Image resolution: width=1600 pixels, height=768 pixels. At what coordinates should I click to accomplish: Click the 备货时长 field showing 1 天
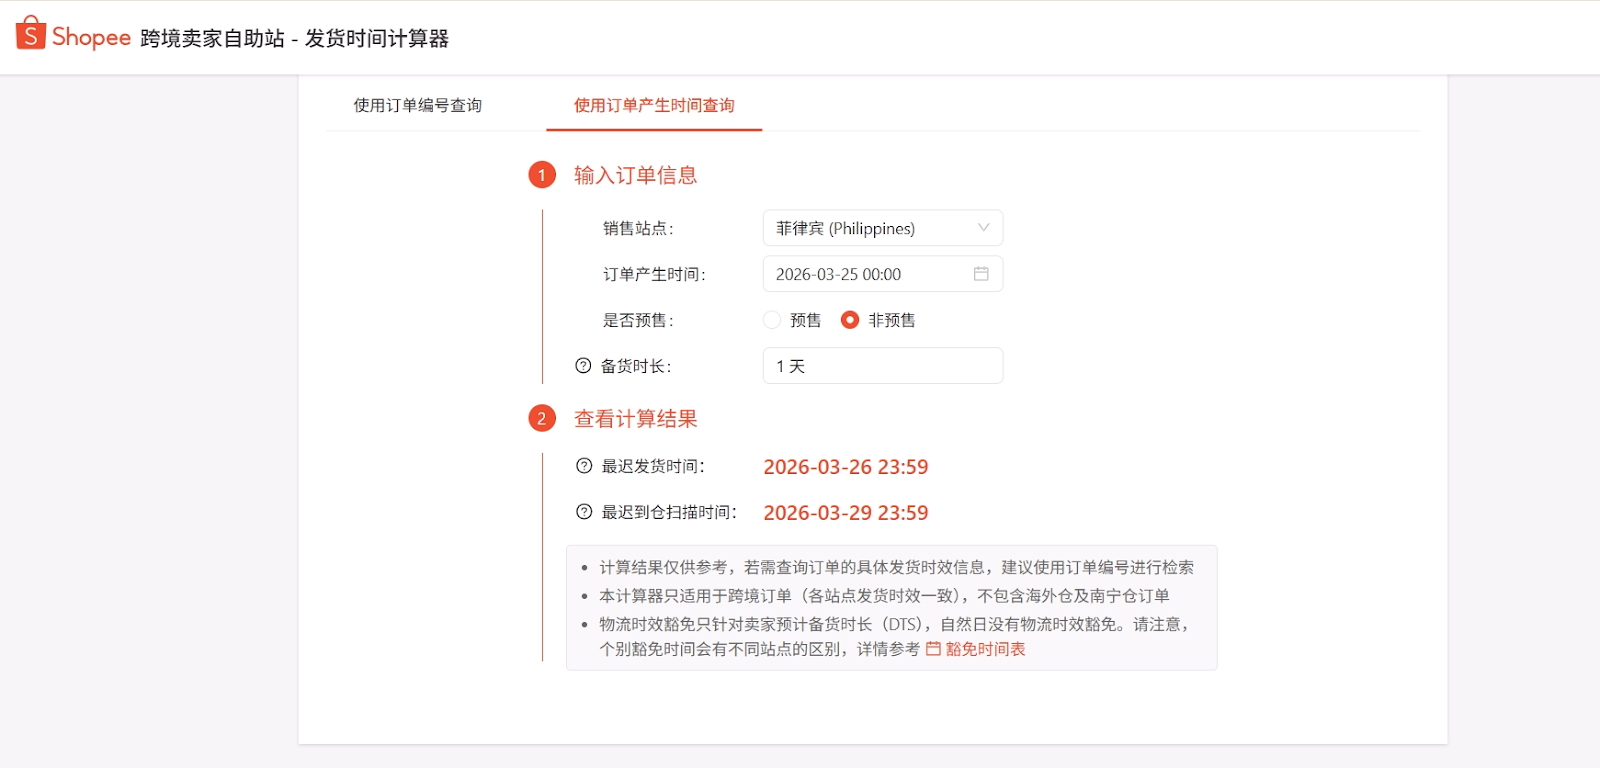(883, 366)
